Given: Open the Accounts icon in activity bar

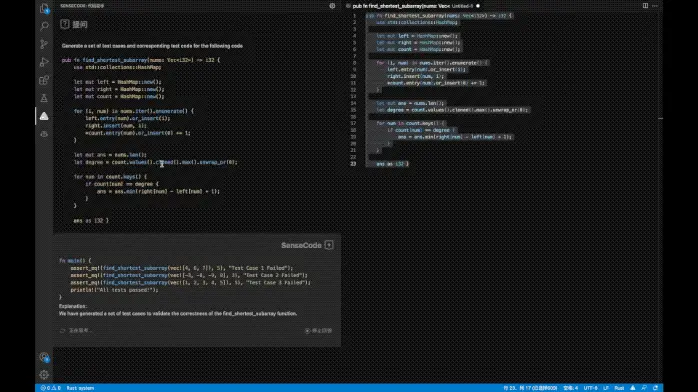Looking at the screenshot, I should (44, 357).
